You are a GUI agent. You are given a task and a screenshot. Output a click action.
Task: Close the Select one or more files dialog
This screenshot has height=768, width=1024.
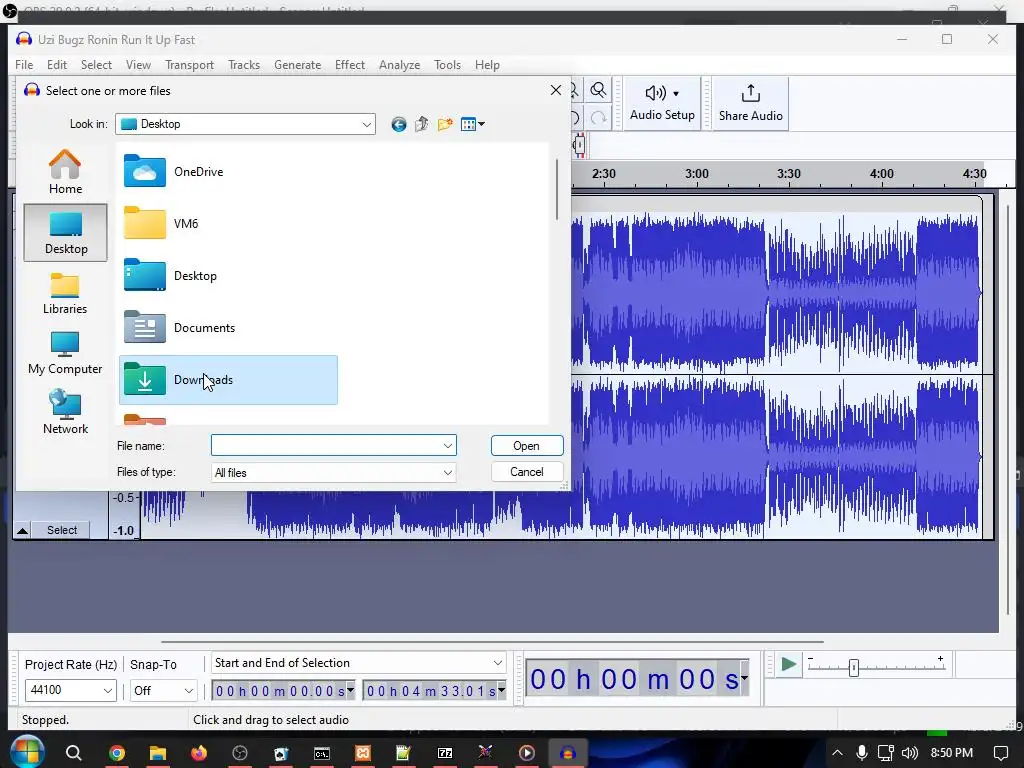[x=556, y=90]
